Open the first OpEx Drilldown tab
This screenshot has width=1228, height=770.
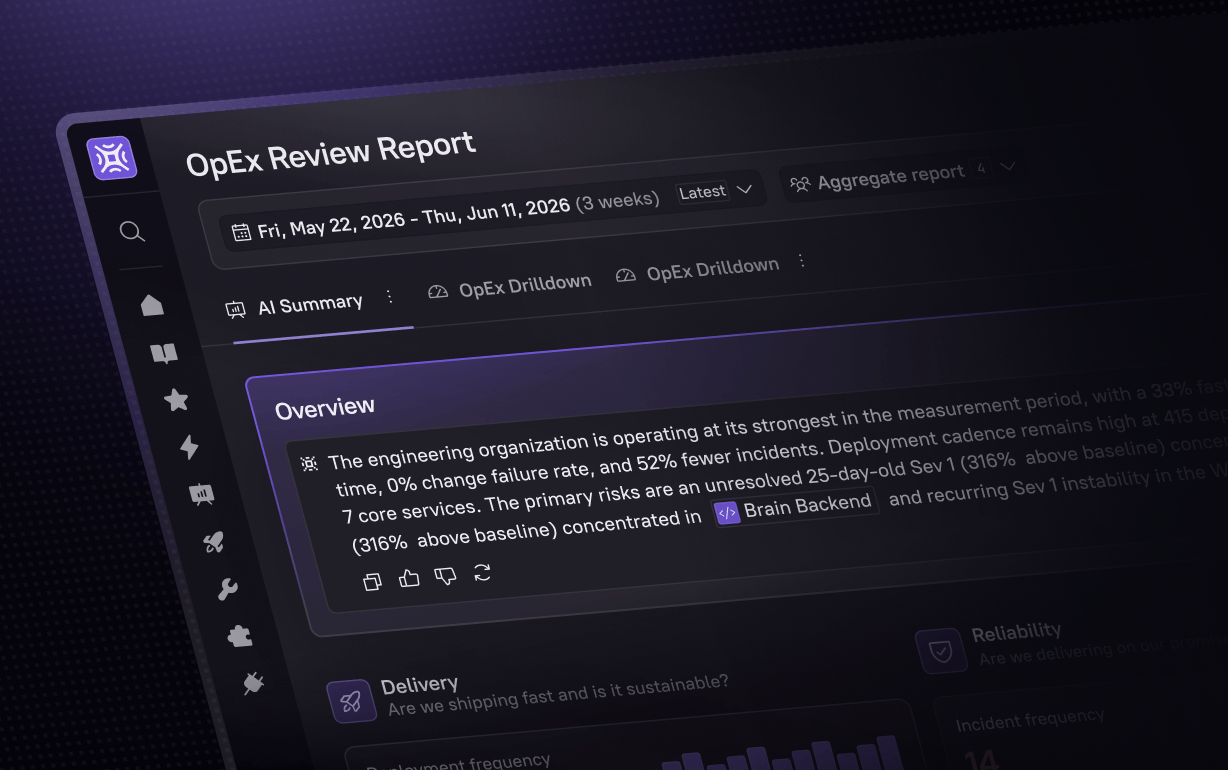click(511, 286)
